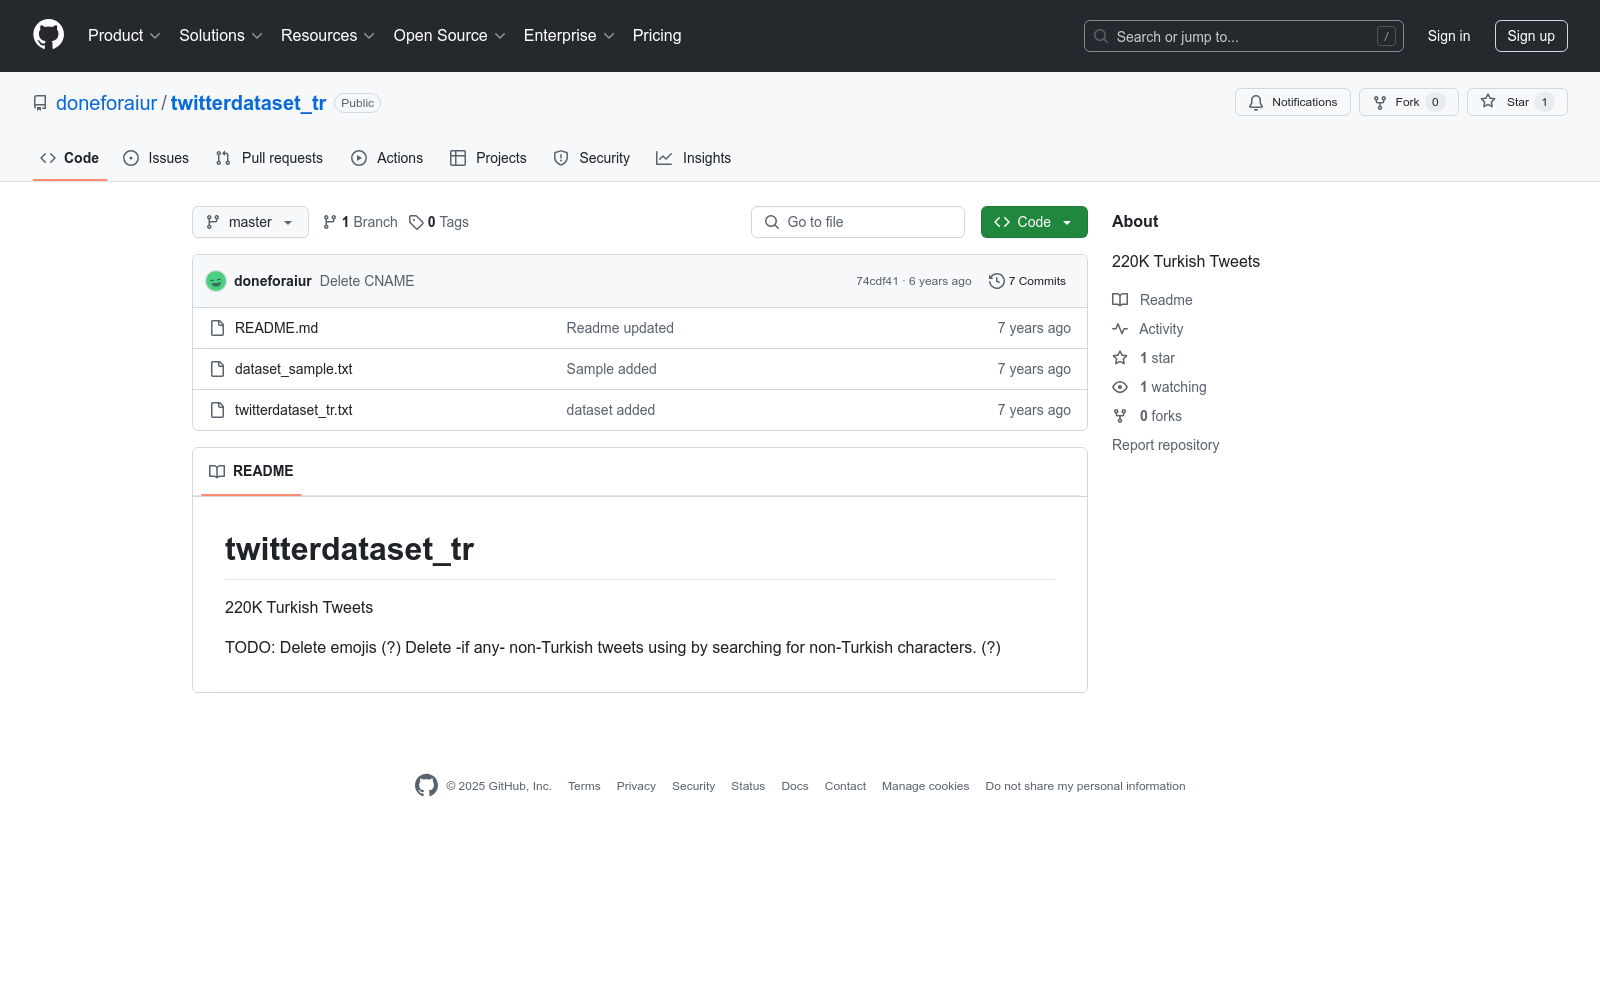Image resolution: width=1600 pixels, height=1000 pixels.
Task: Open the Delete CNAME commit message
Action: point(367,281)
